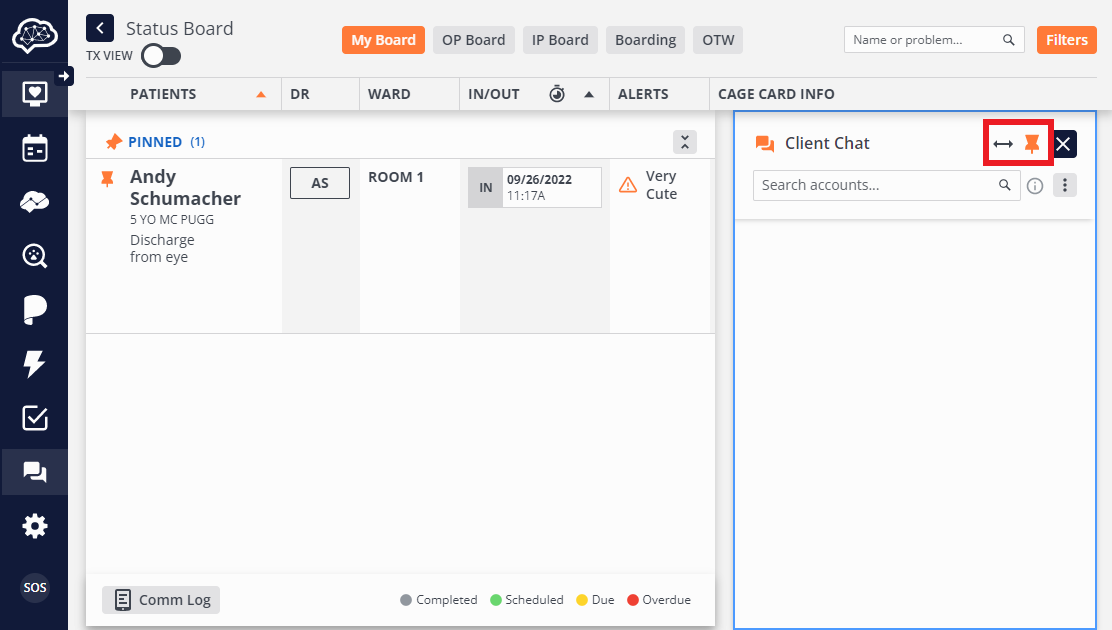Expand the sidebar with the arrow icon
The width and height of the screenshot is (1112, 630).
(x=65, y=76)
